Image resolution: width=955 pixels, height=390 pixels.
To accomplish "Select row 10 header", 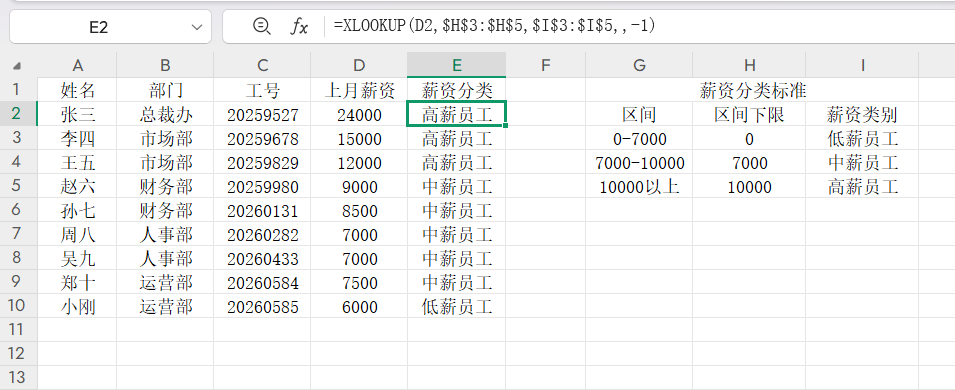I will tap(18, 305).
